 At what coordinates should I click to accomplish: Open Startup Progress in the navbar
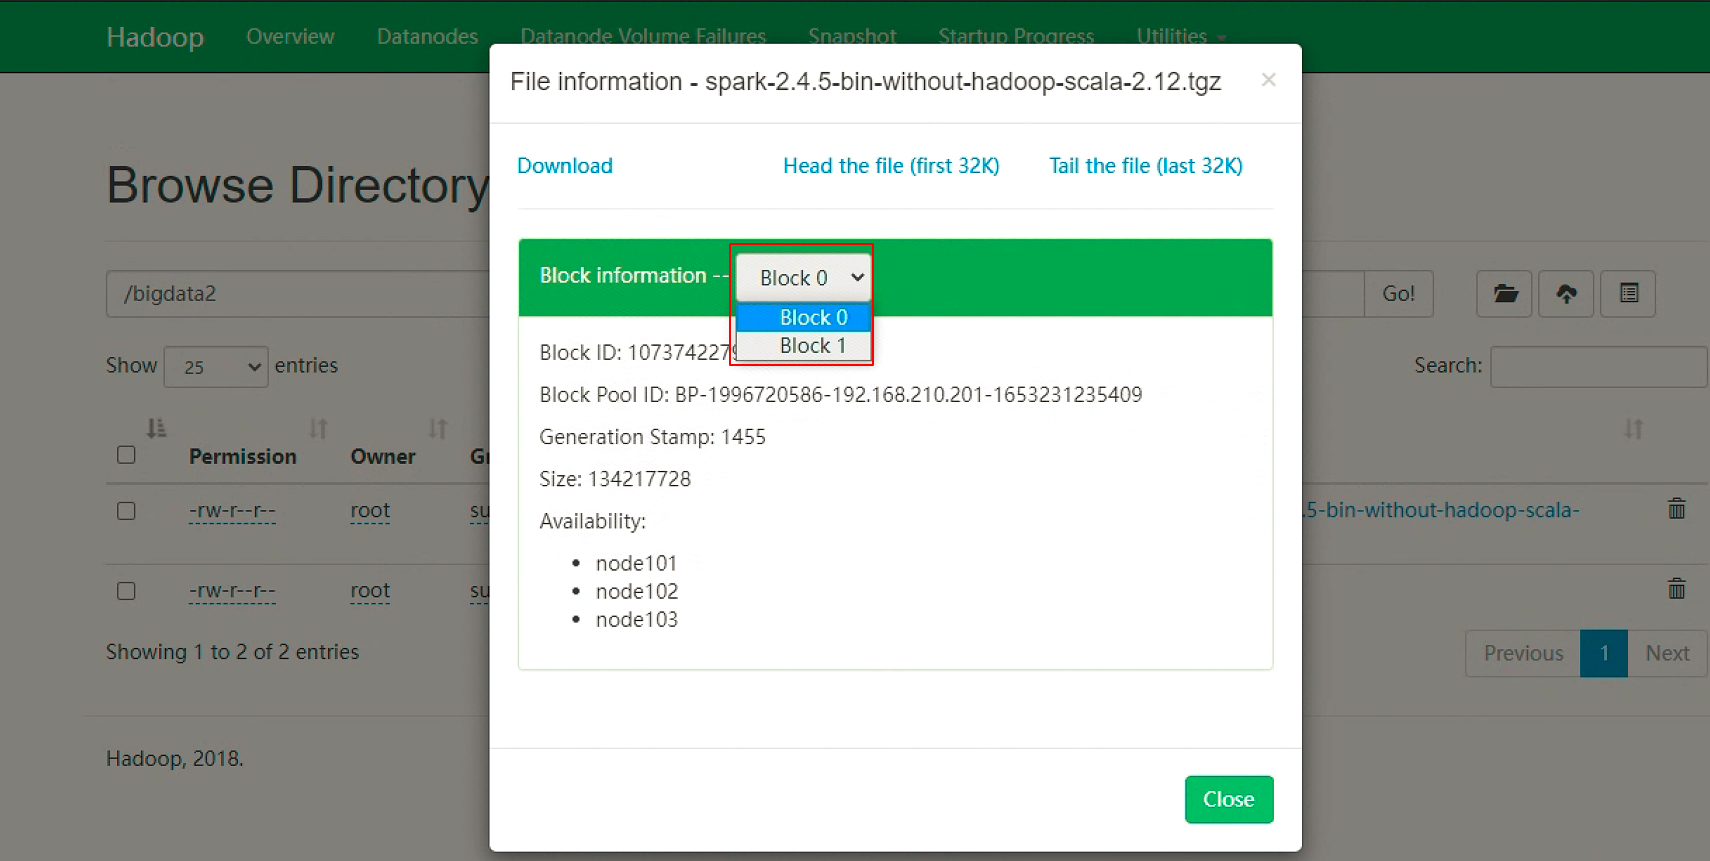click(1016, 37)
